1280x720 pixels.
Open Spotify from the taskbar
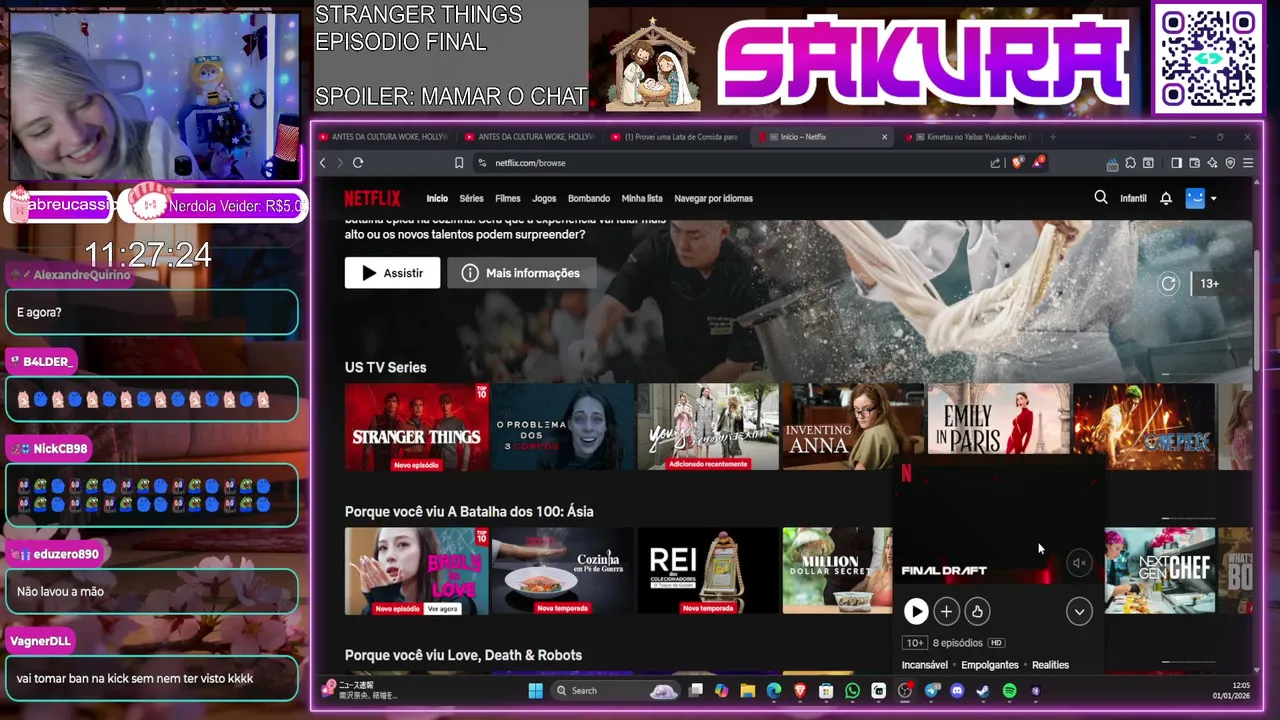(1009, 691)
